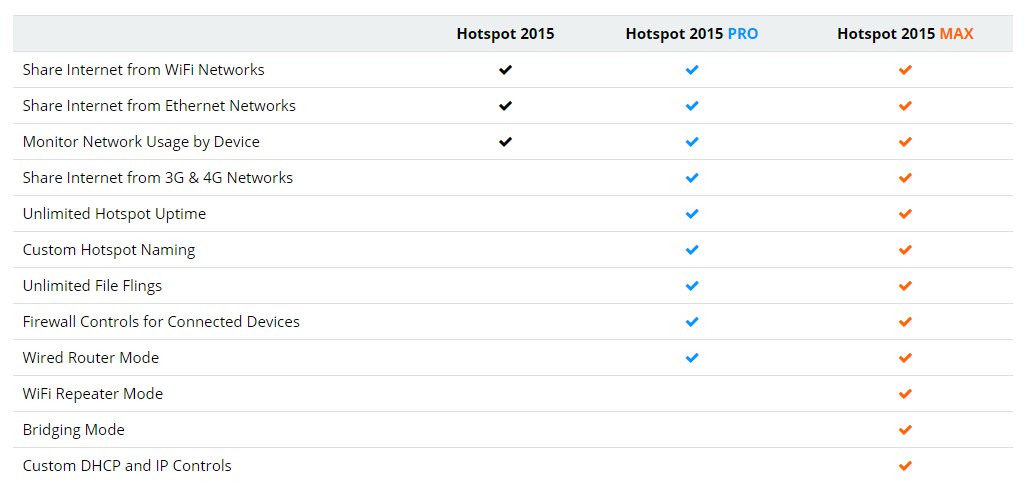Click 'Bridging Mode' label
Image resolution: width=1028 pixels, height=494 pixels.
coord(73,431)
